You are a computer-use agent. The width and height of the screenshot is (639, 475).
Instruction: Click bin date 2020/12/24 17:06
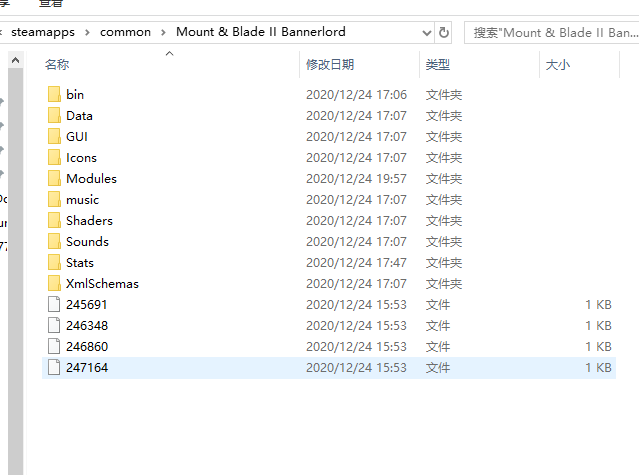point(356,95)
